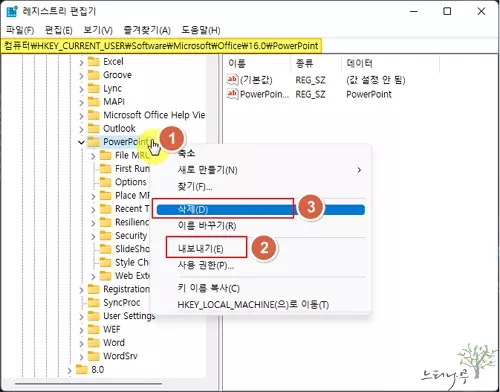
Task: Click the Registry Editor app icon in title bar
Action: click(x=12, y=11)
